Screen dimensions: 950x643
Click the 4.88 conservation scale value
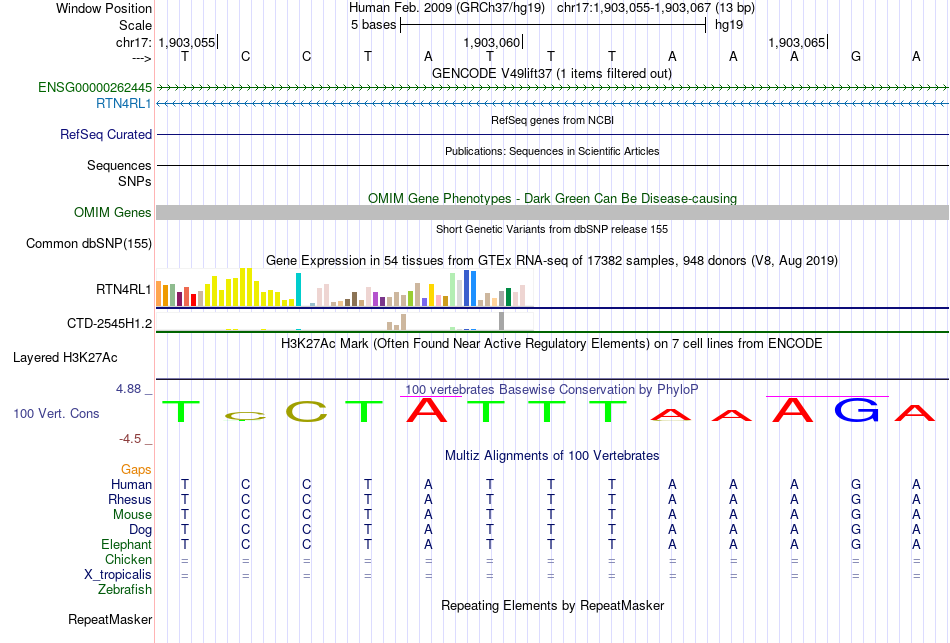point(128,389)
